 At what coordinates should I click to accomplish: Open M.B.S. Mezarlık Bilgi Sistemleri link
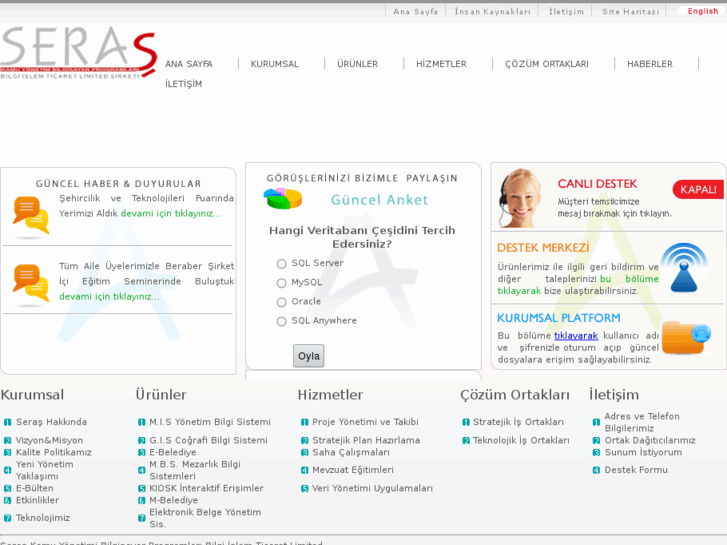click(195, 470)
